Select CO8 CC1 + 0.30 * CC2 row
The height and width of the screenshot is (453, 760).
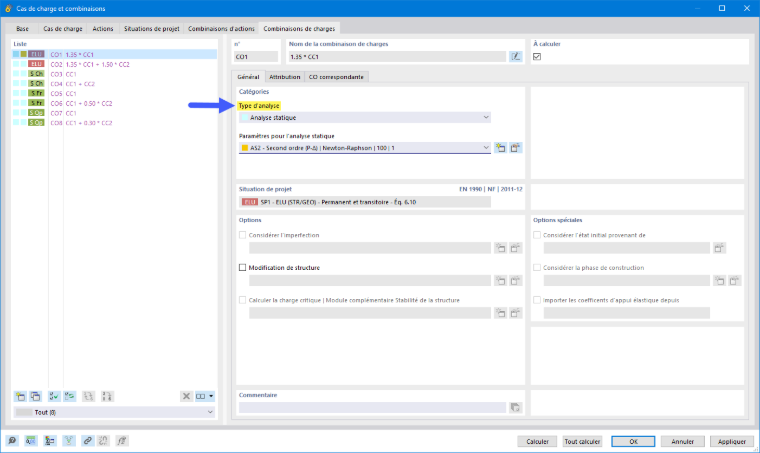[x=114, y=123]
